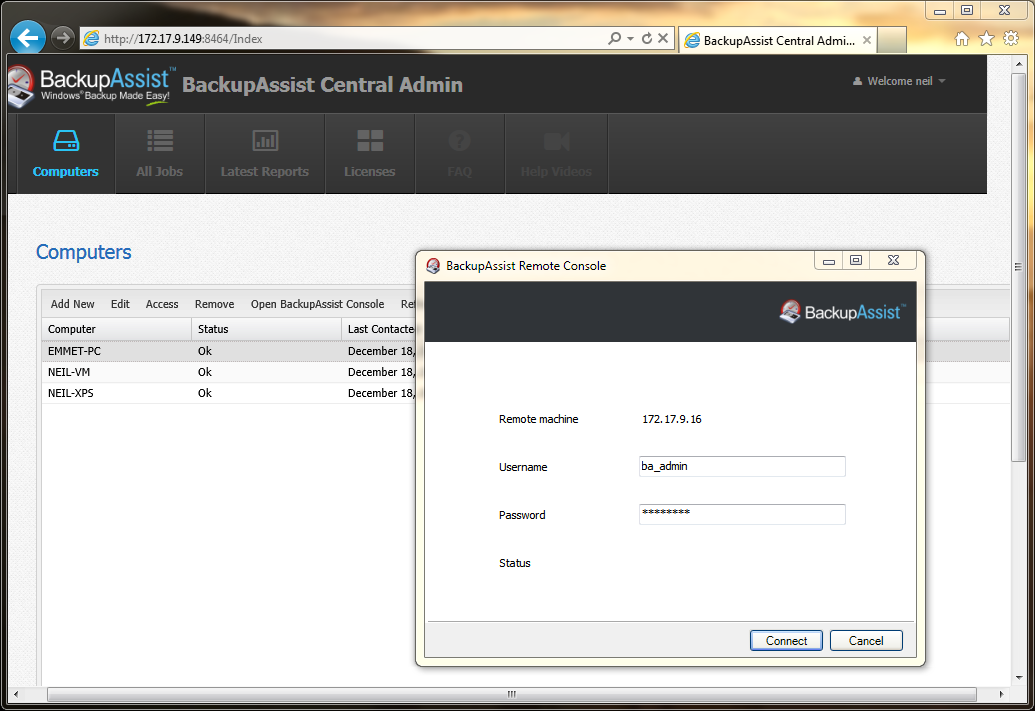Screen dimensions: 1035x711
Task: Click the BackupAssist logo in dialog banner
Action: 842,312
